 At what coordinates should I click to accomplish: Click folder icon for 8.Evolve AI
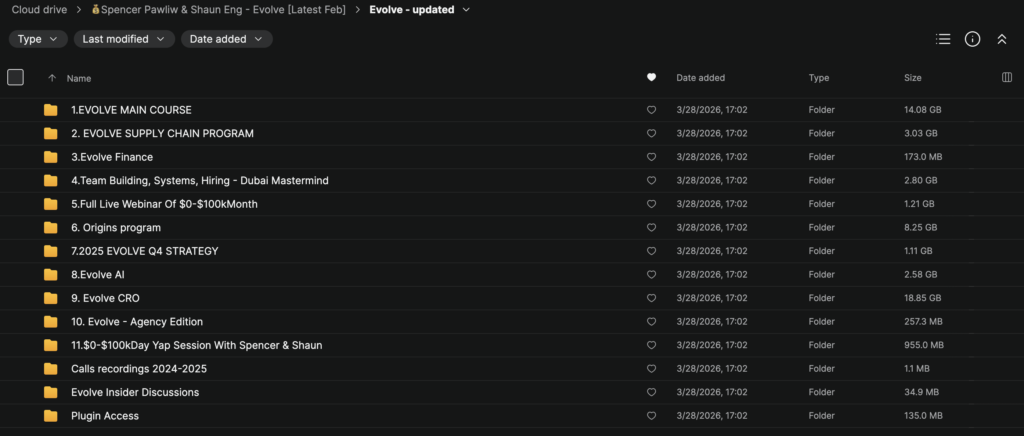[51, 274]
